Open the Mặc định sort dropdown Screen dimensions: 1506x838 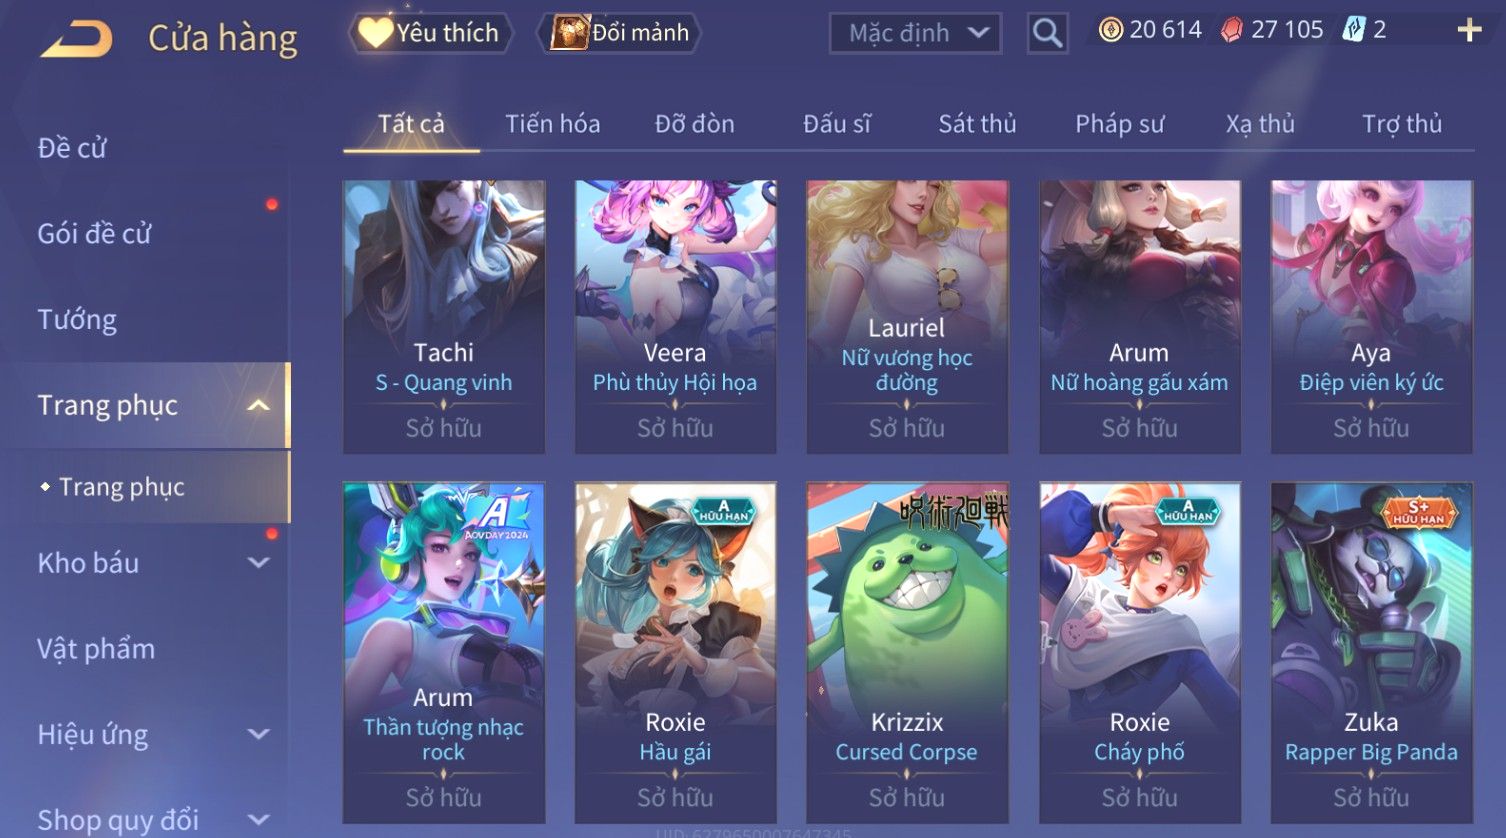coord(914,34)
